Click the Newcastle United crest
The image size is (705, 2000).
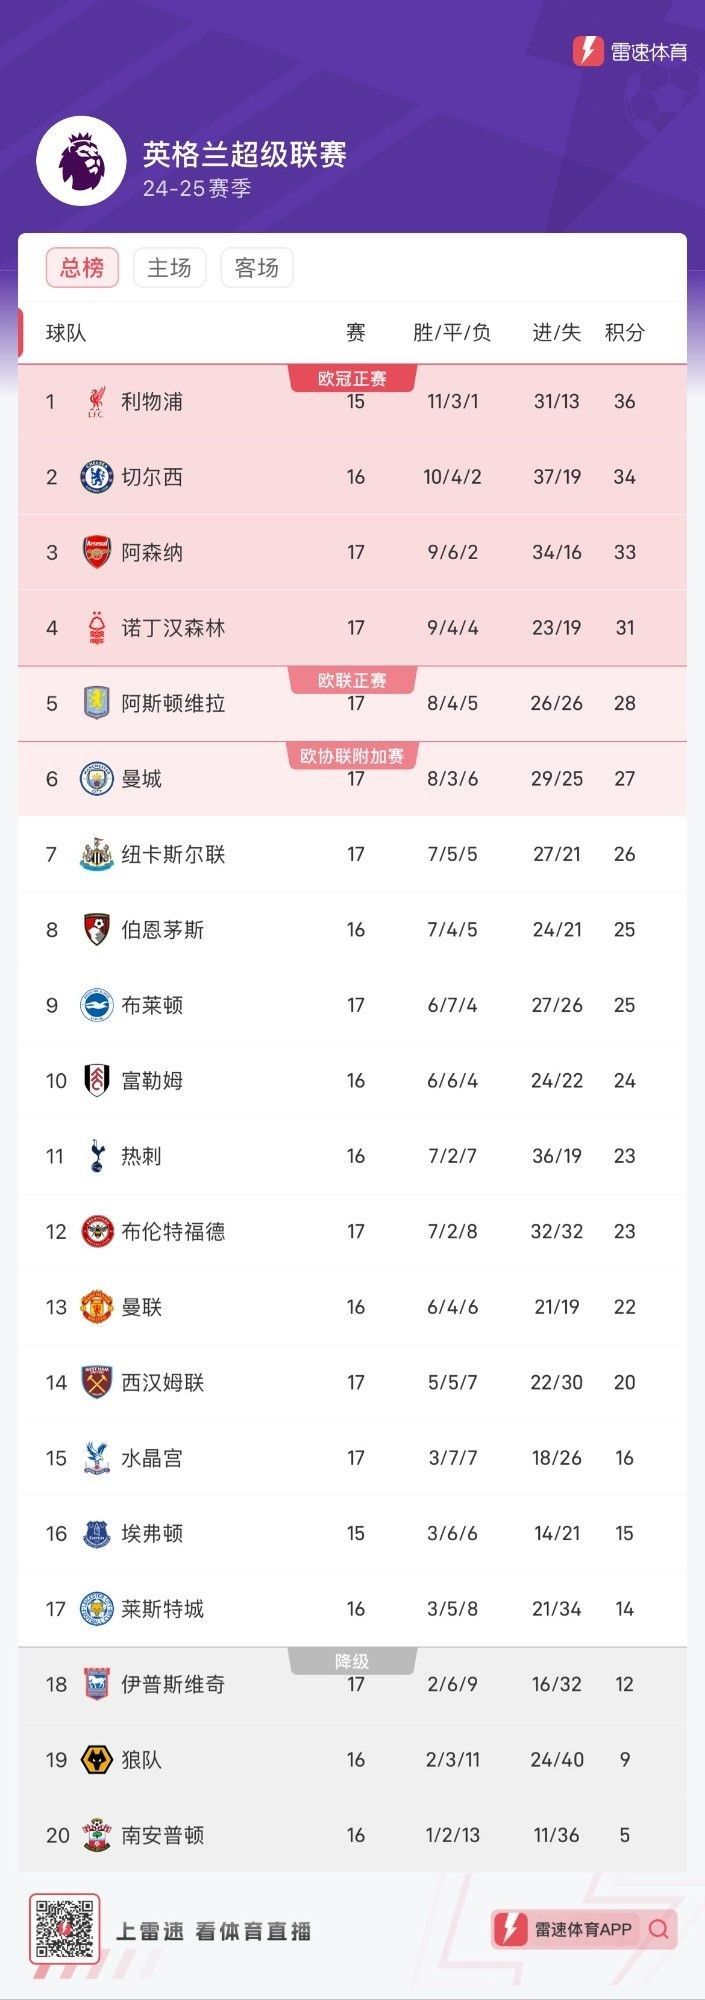(x=96, y=854)
